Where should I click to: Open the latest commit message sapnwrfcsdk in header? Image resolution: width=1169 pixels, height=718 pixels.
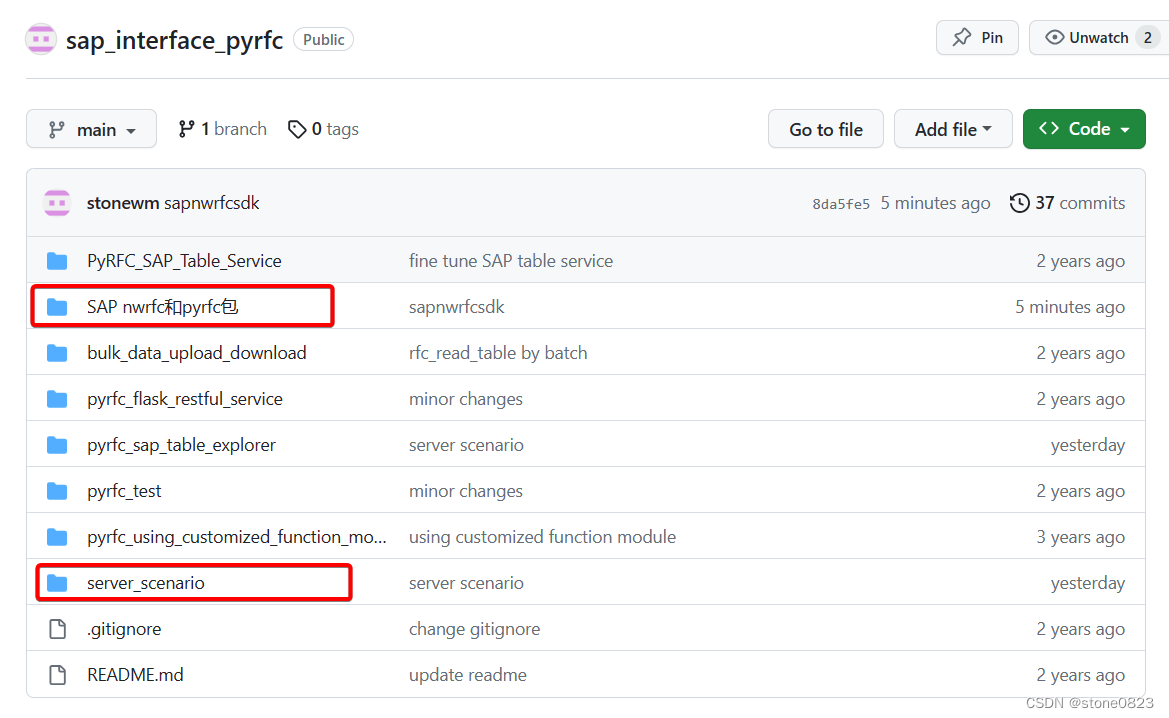pyautogui.click(x=212, y=203)
